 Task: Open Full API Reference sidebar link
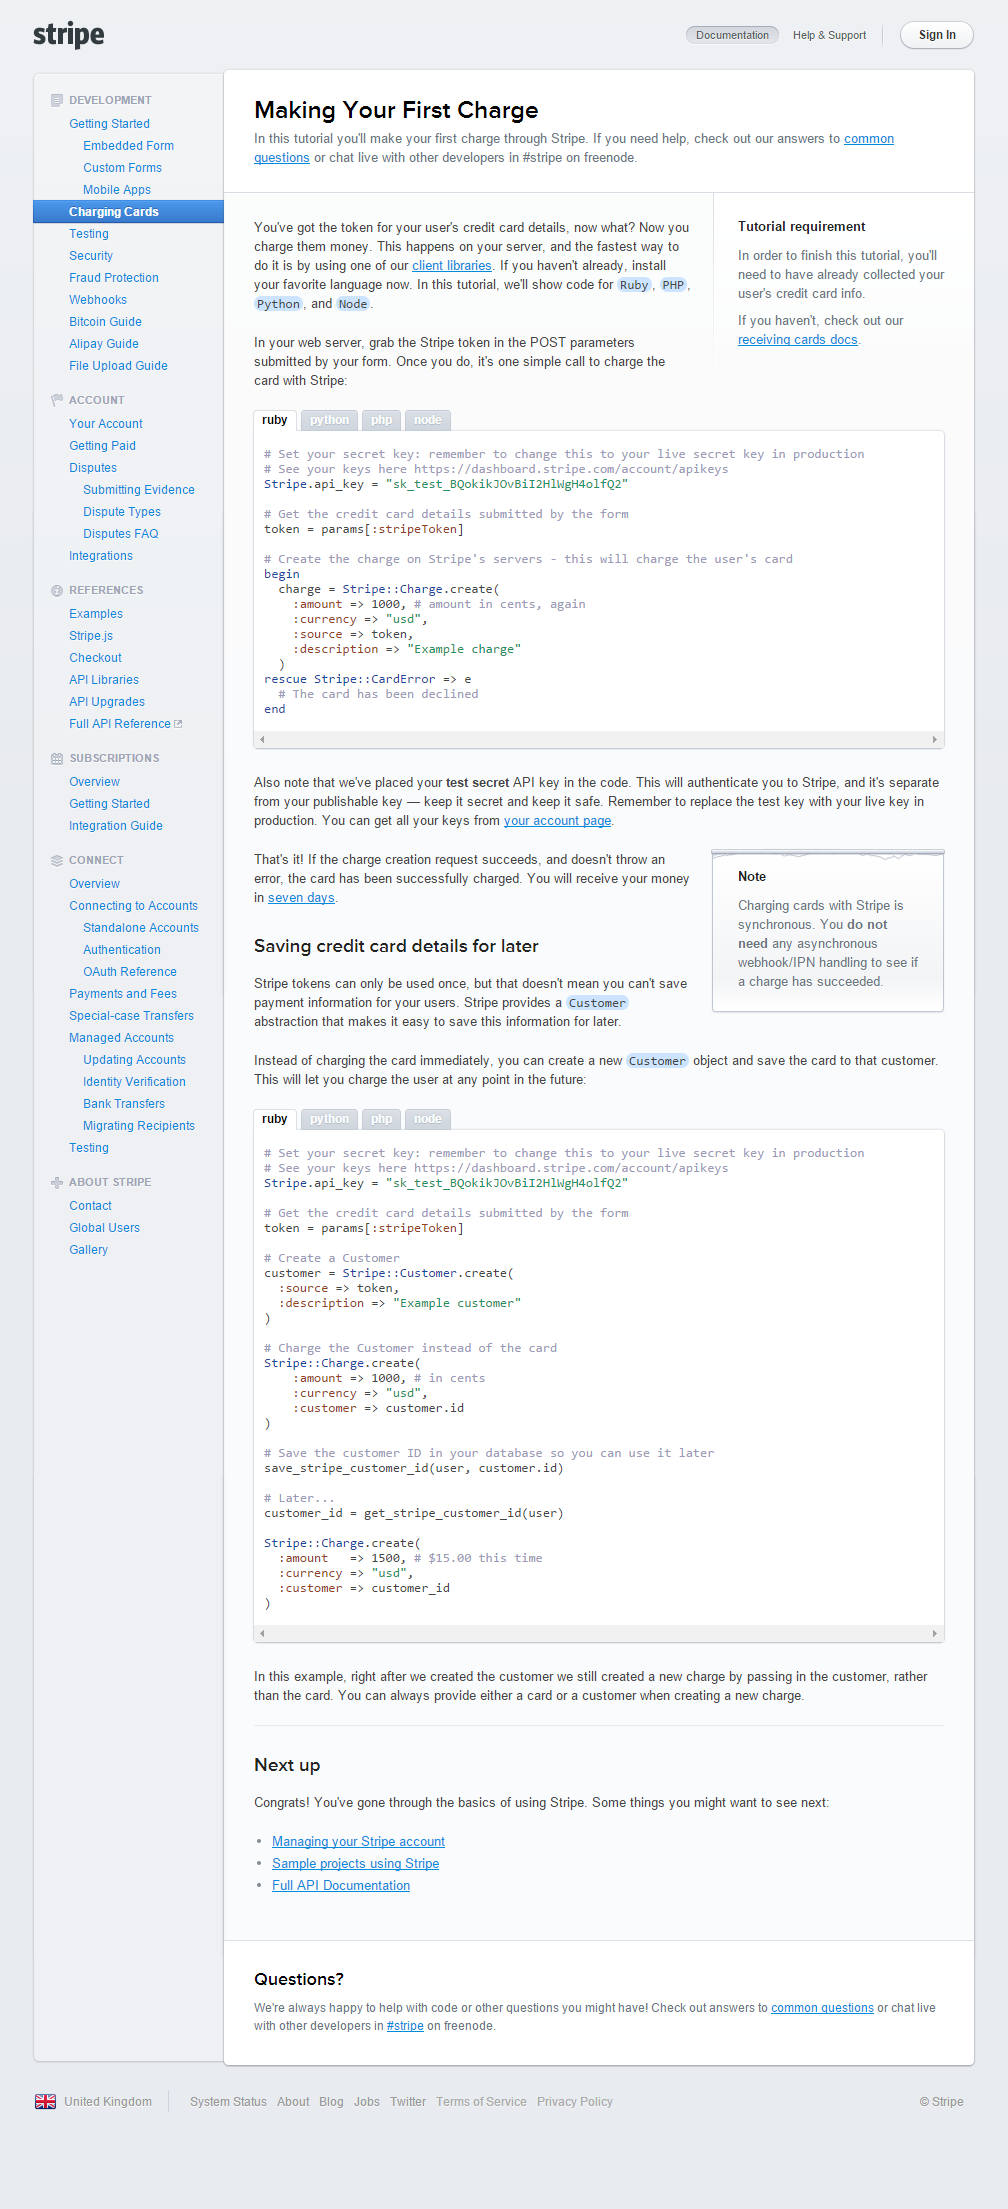point(120,724)
